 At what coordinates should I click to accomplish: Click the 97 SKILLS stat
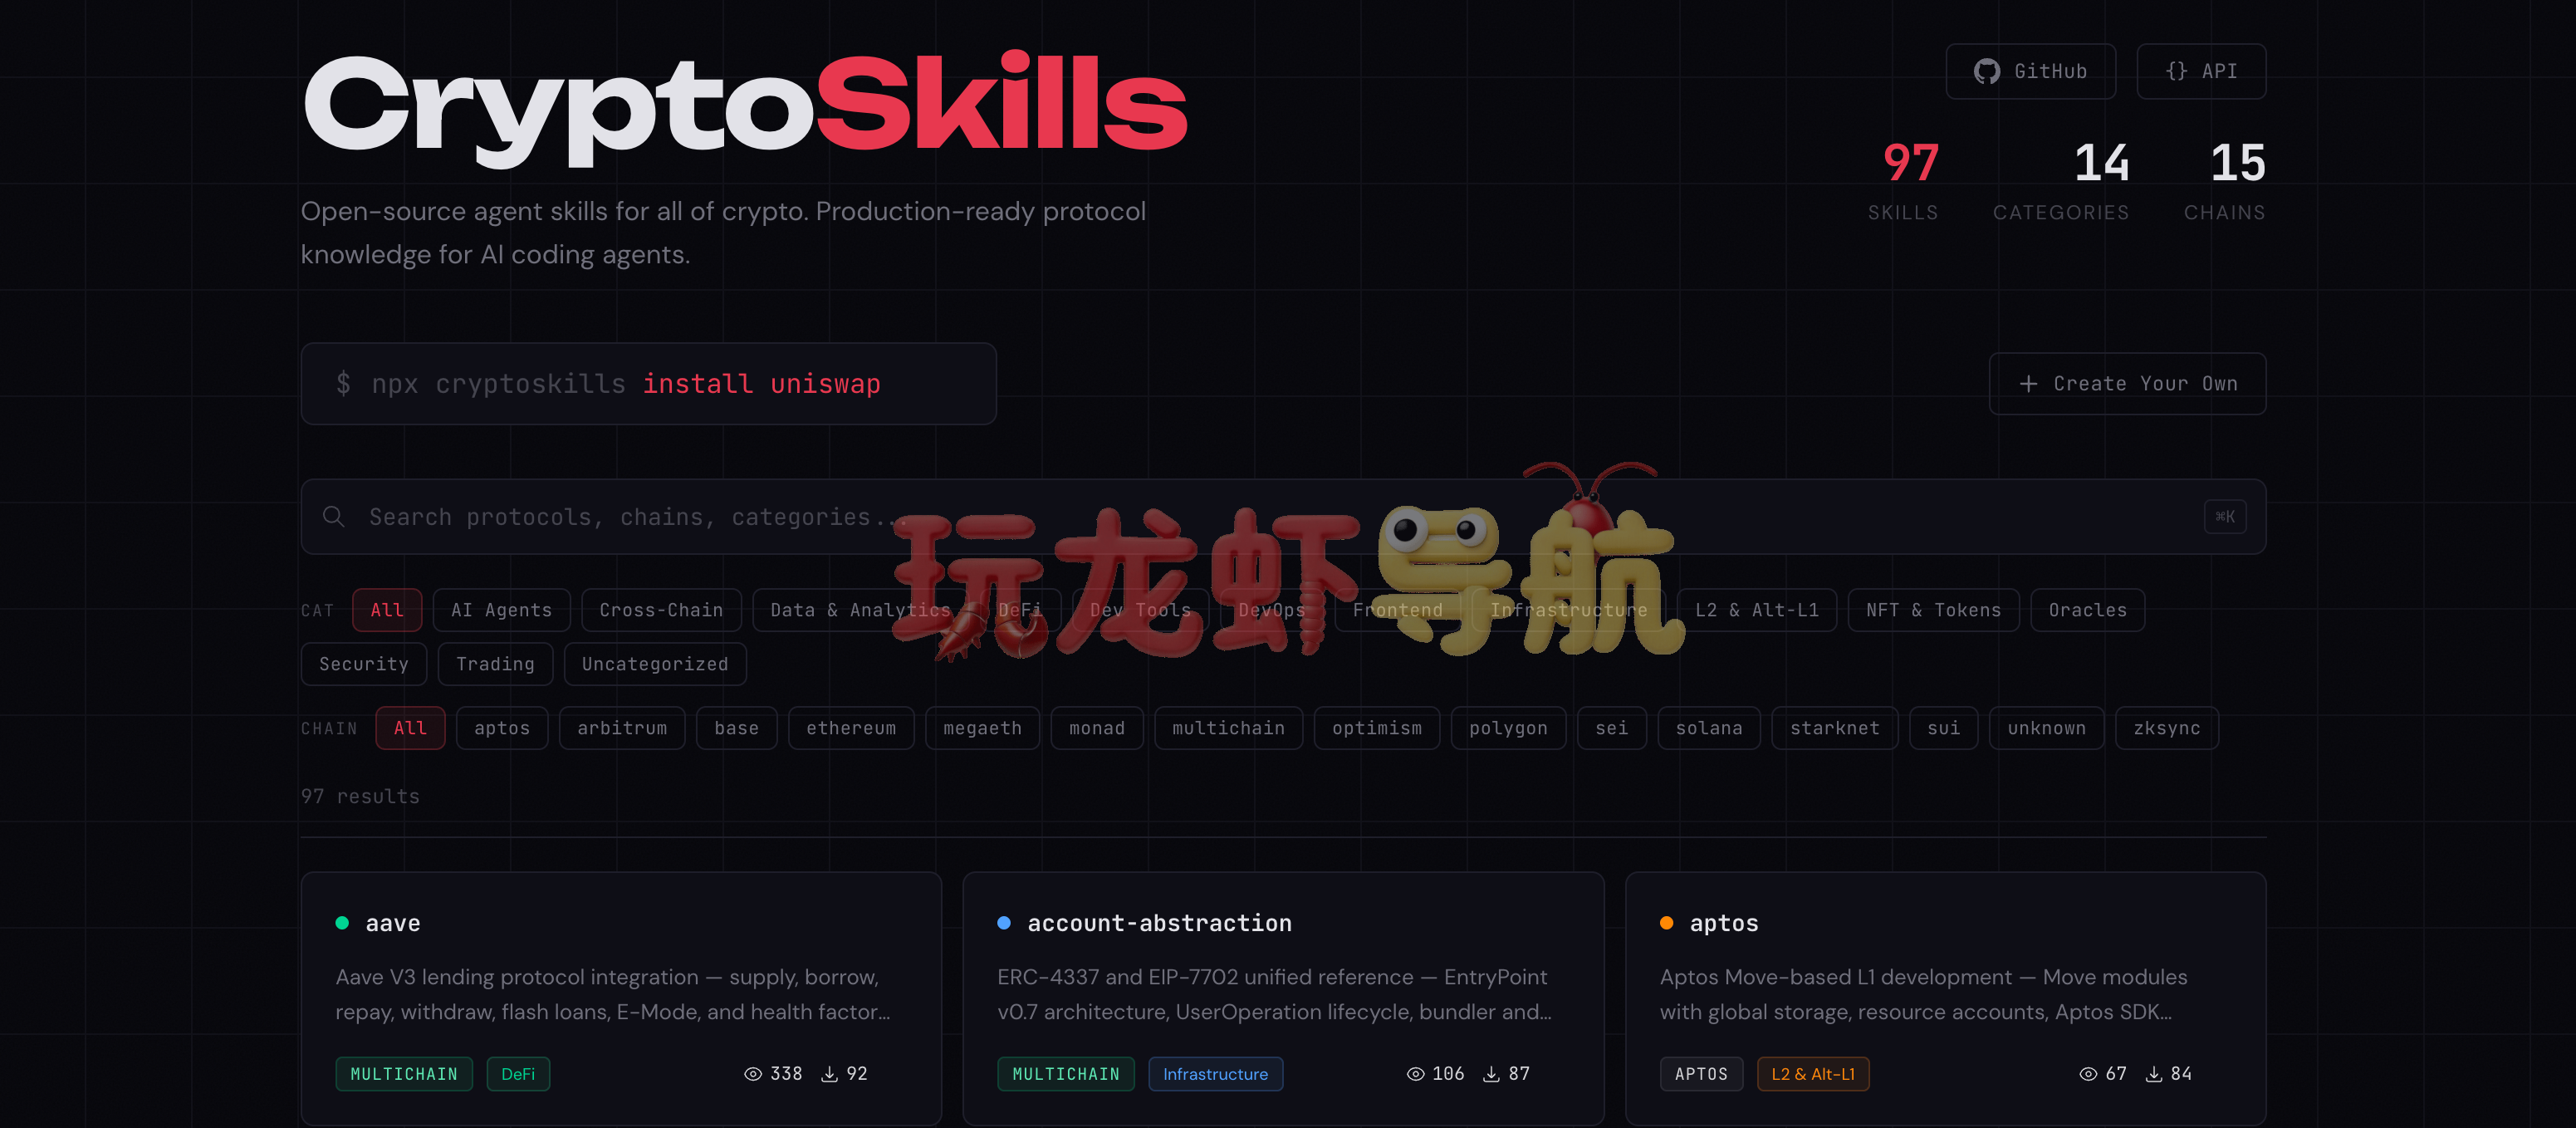pos(1903,181)
